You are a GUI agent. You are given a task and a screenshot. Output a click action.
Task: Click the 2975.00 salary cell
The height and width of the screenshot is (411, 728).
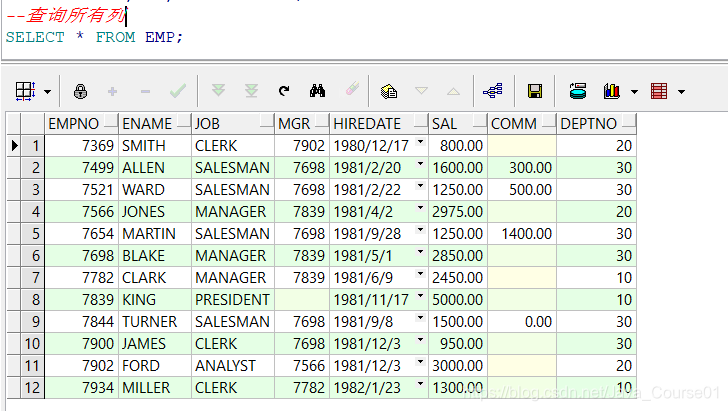(458, 212)
